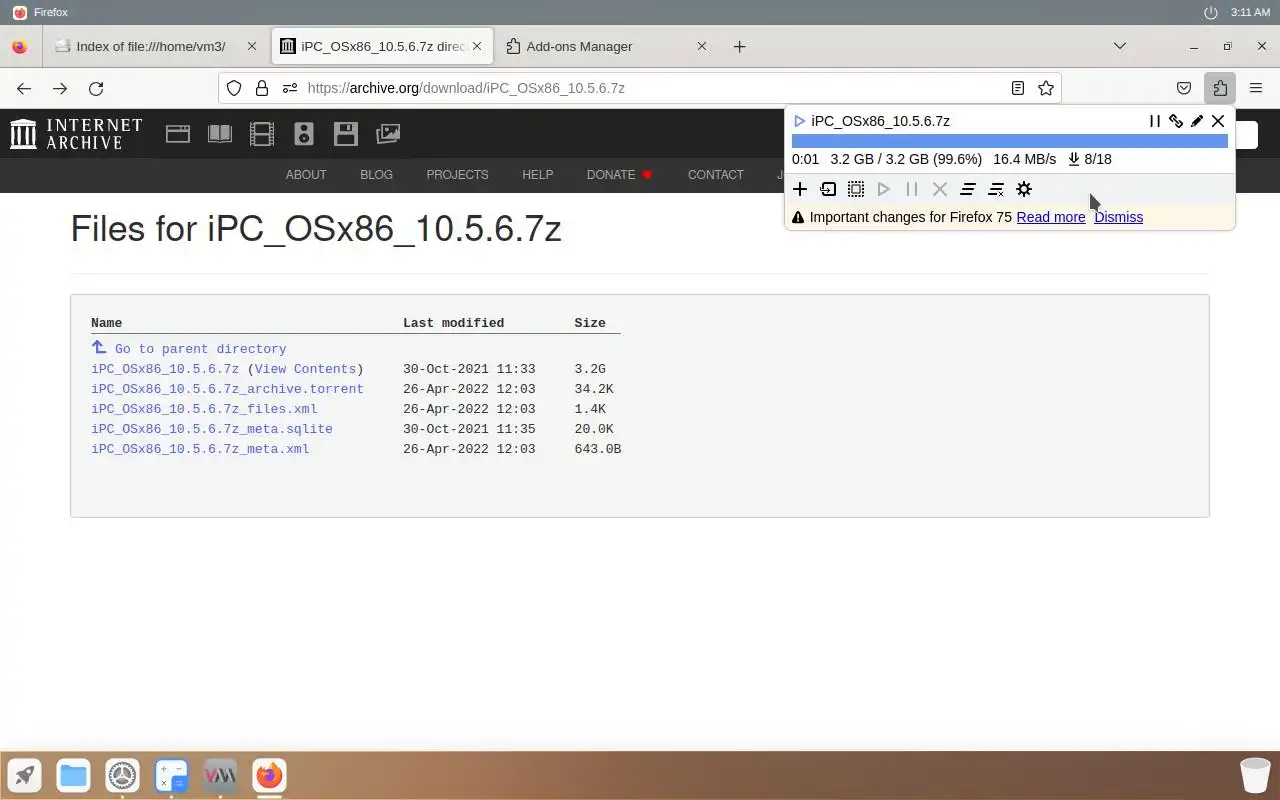This screenshot has width=1280, height=800.
Task: Click the system power icon in top bar
Action: click(1211, 12)
